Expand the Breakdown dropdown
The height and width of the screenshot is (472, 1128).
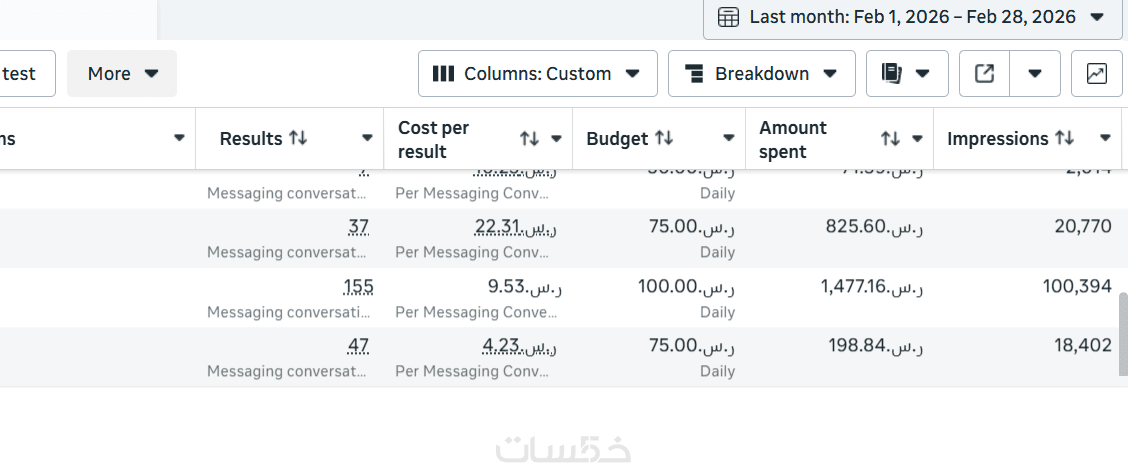[761, 74]
